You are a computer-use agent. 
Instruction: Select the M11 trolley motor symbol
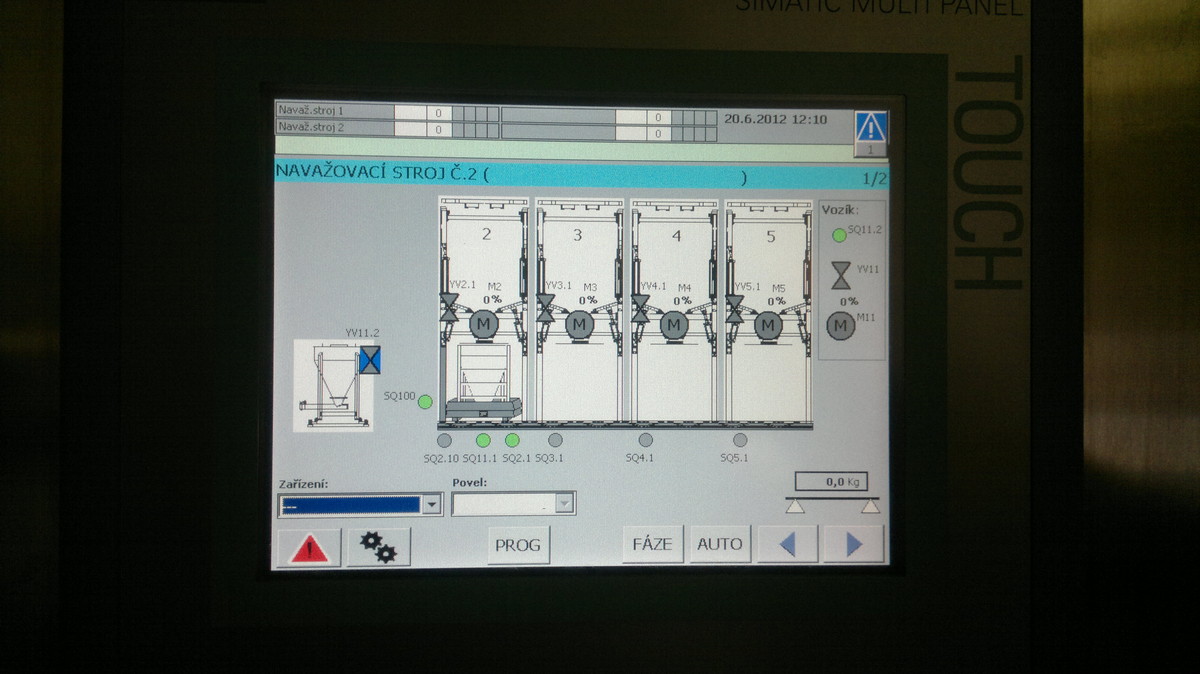841,326
